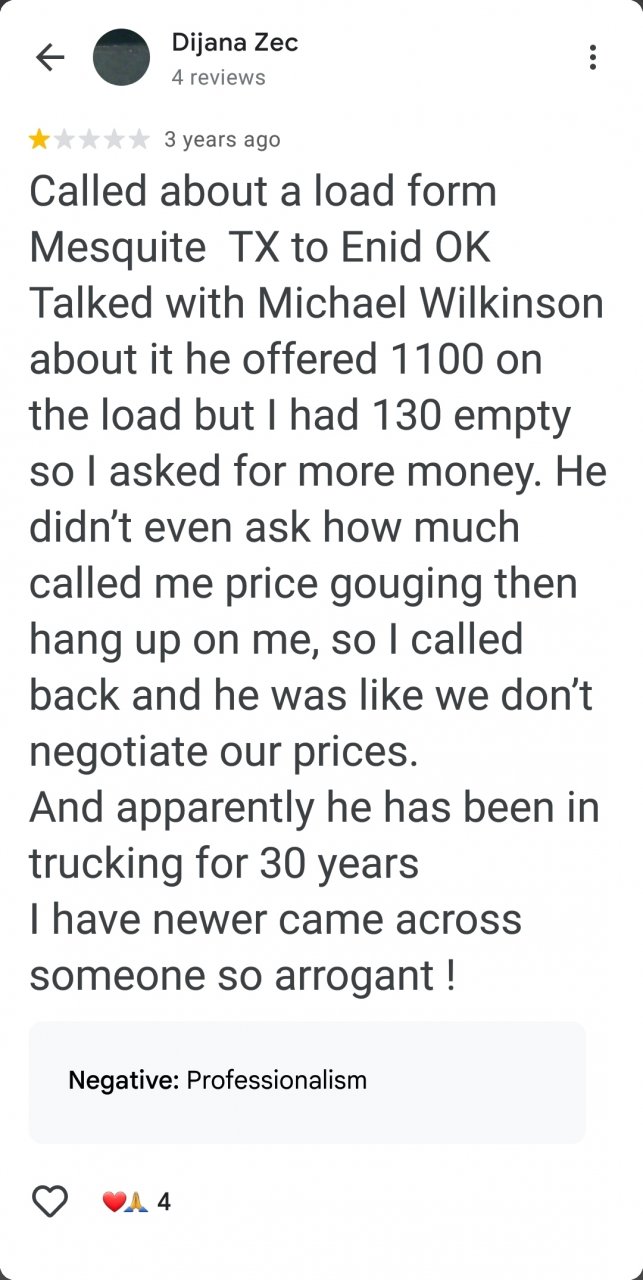View the reviewer's "4 reviews" link

point(218,77)
